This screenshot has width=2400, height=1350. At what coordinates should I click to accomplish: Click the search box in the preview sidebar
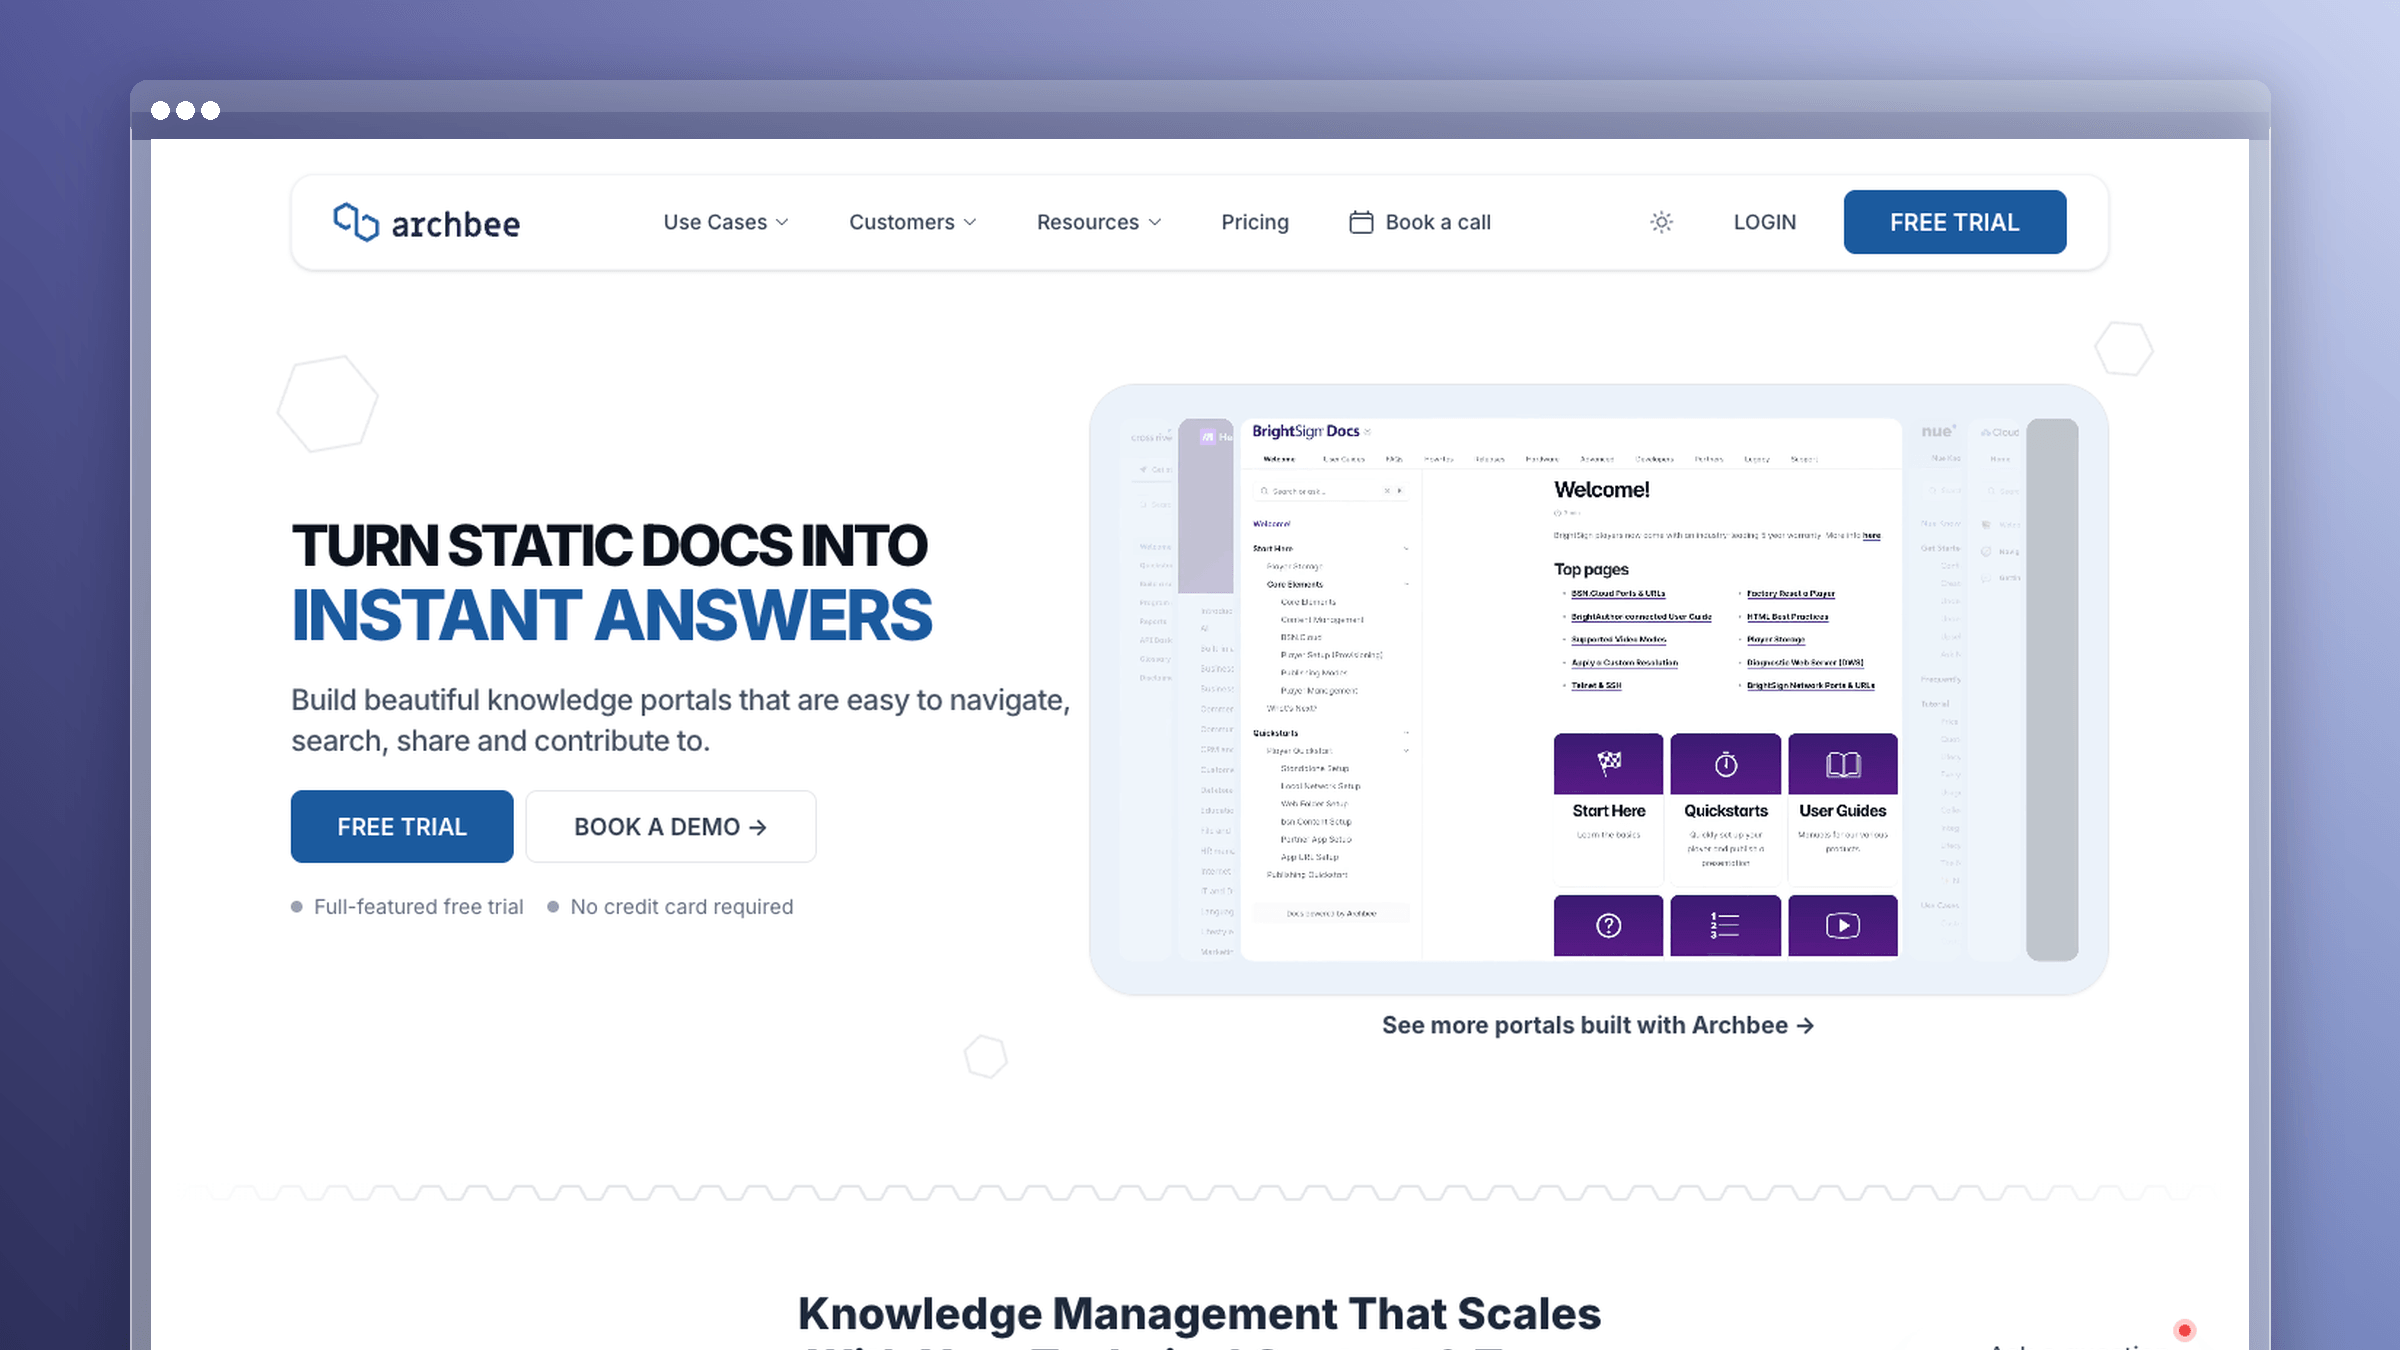click(1331, 491)
